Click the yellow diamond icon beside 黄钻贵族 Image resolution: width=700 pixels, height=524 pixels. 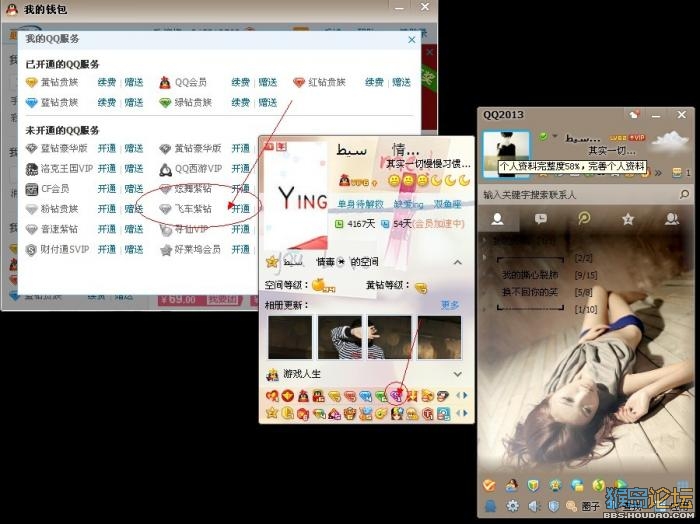point(31,83)
